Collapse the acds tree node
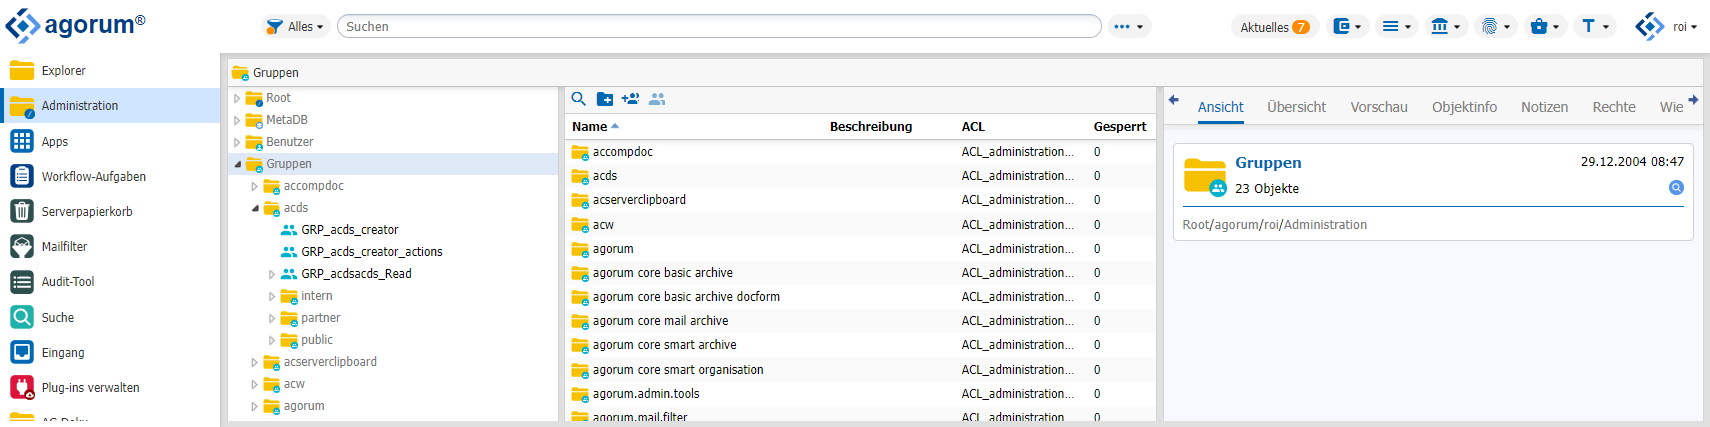The height and width of the screenshot is (427, 1710). tap(255, 208)
